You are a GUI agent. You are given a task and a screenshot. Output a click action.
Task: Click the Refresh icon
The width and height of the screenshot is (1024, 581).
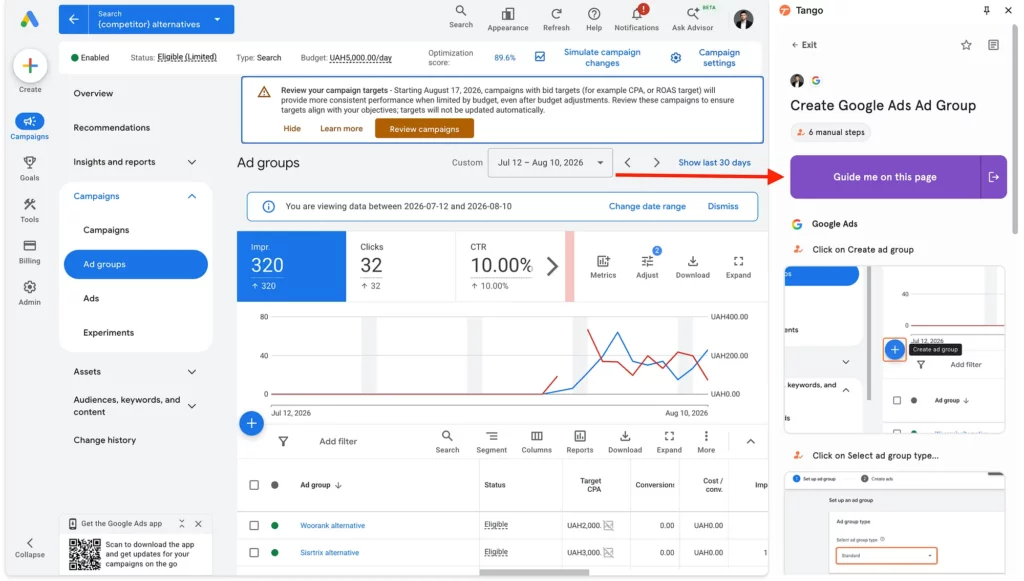[x=556, y=19]
